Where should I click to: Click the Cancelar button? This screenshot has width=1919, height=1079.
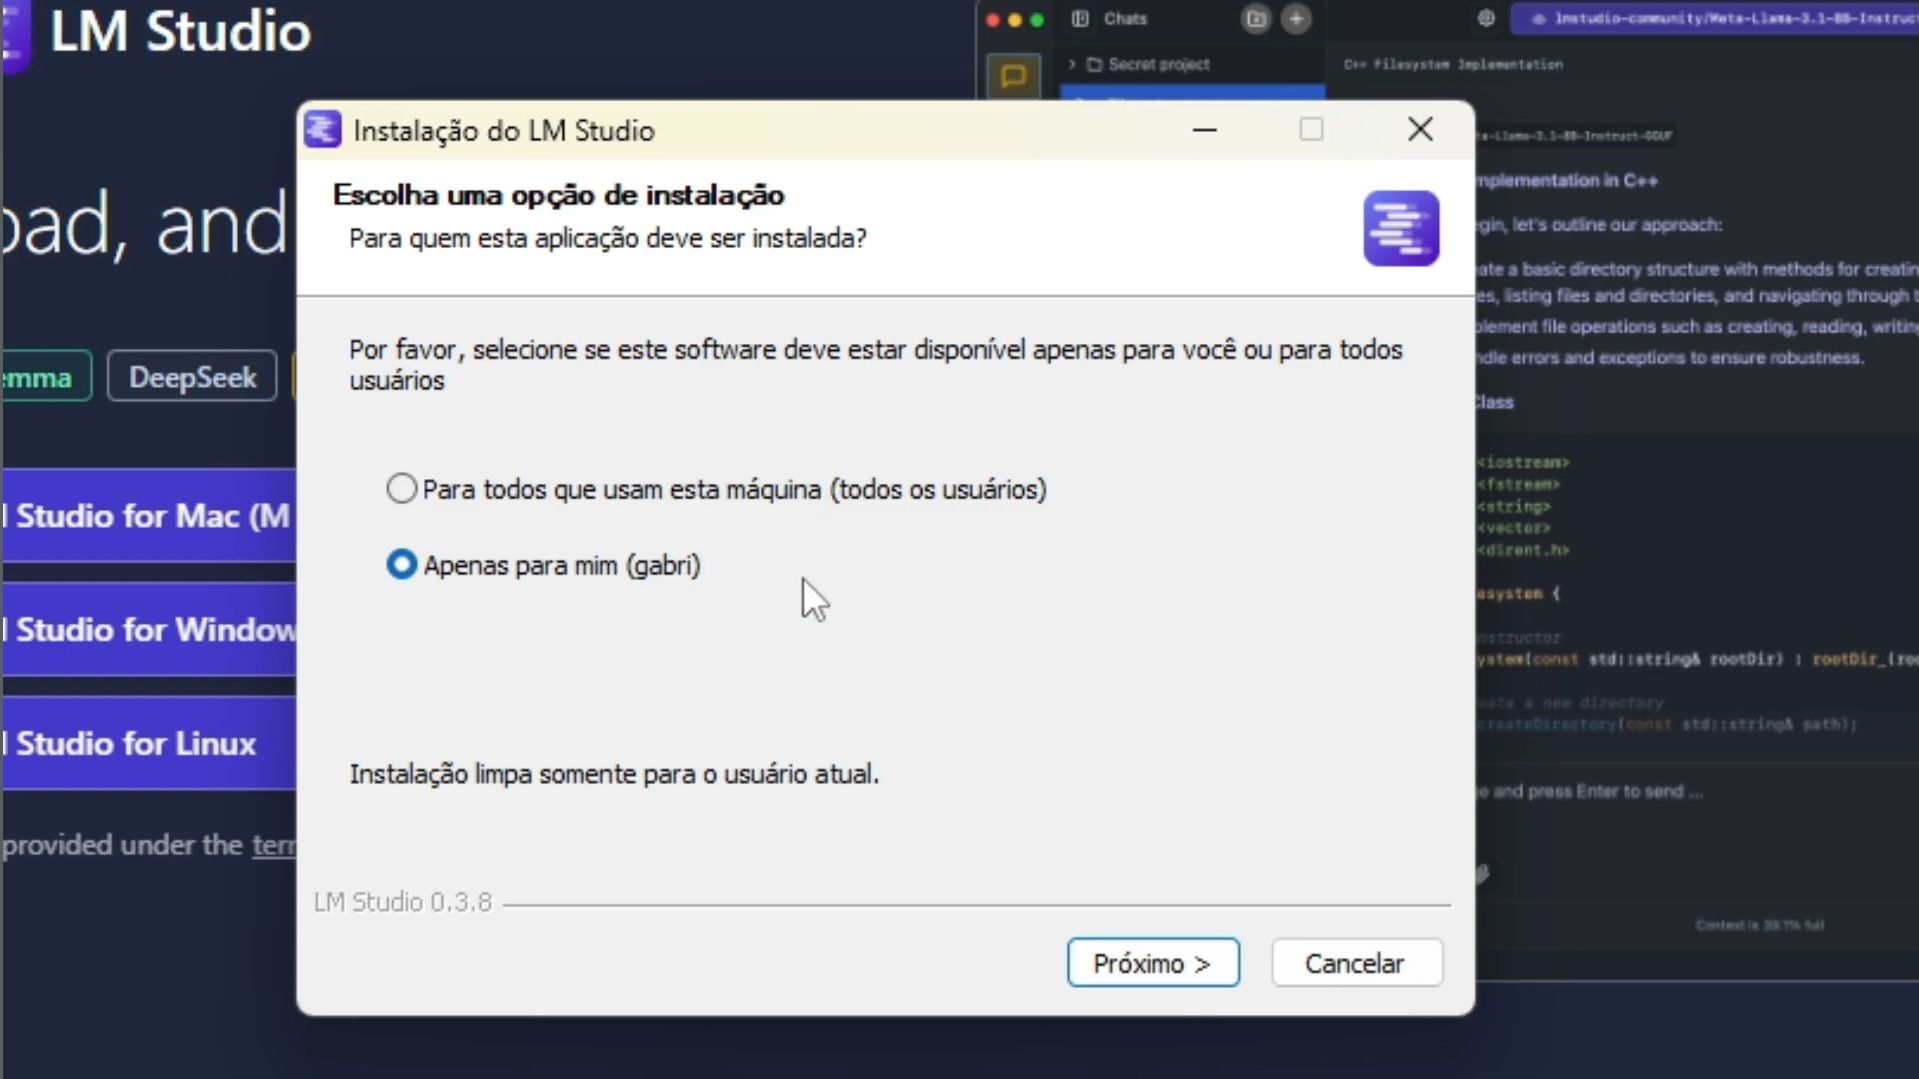click(x=1356, y=963)
